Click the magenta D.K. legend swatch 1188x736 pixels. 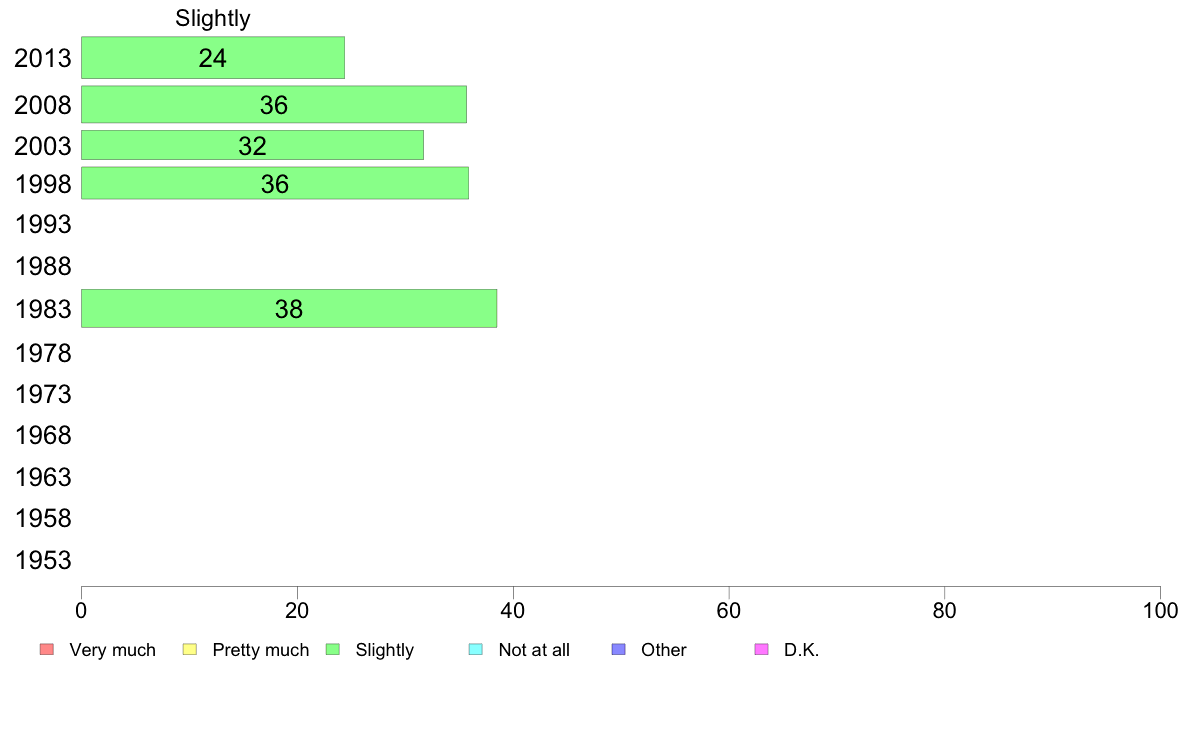pos(761,650)
